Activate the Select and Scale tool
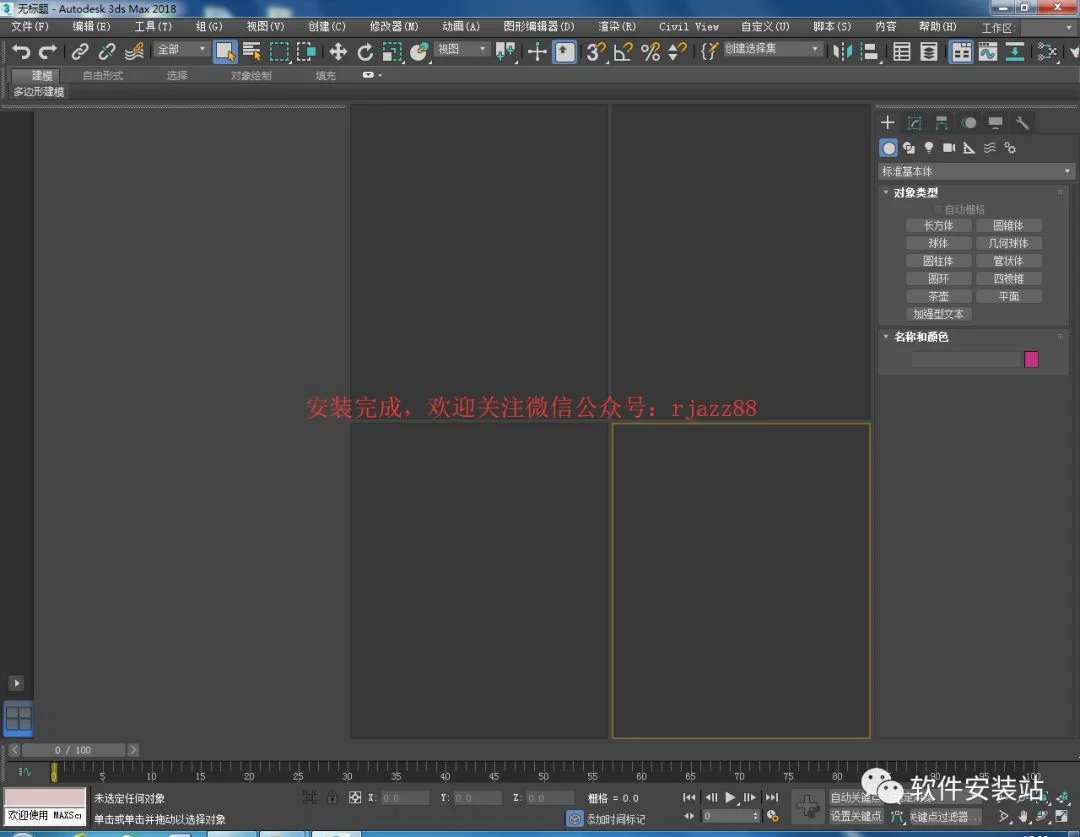The width and height of the screenshot is (1080, 837). tap(392, 52)
